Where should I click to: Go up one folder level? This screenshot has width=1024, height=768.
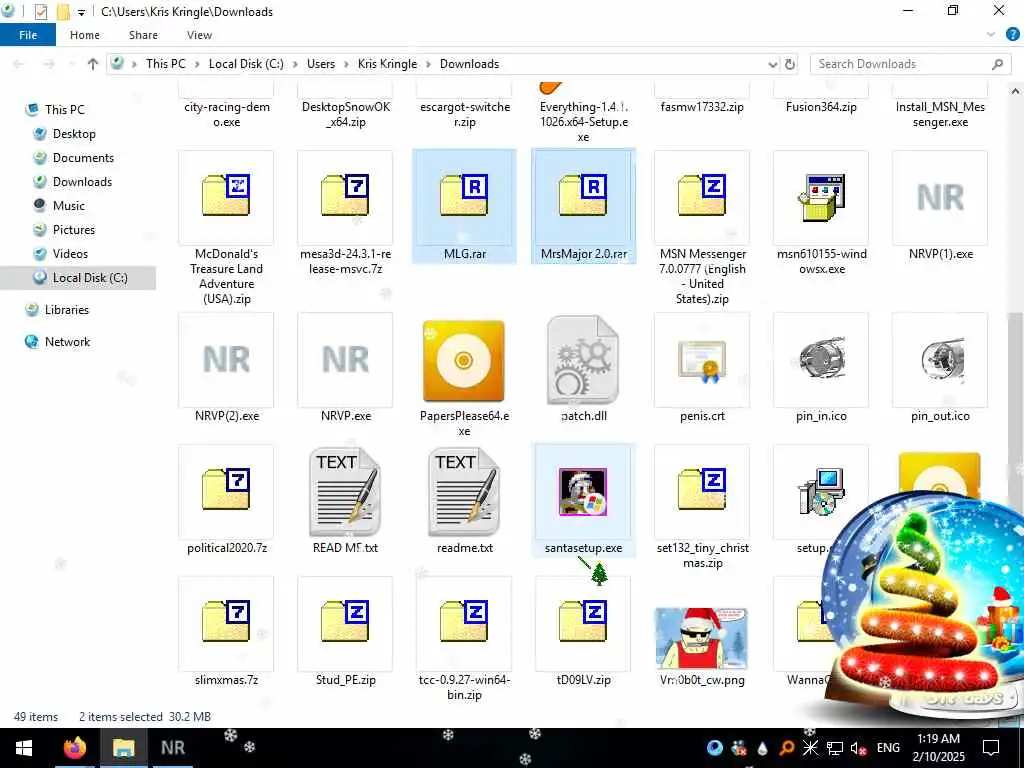tap(93, 64)
